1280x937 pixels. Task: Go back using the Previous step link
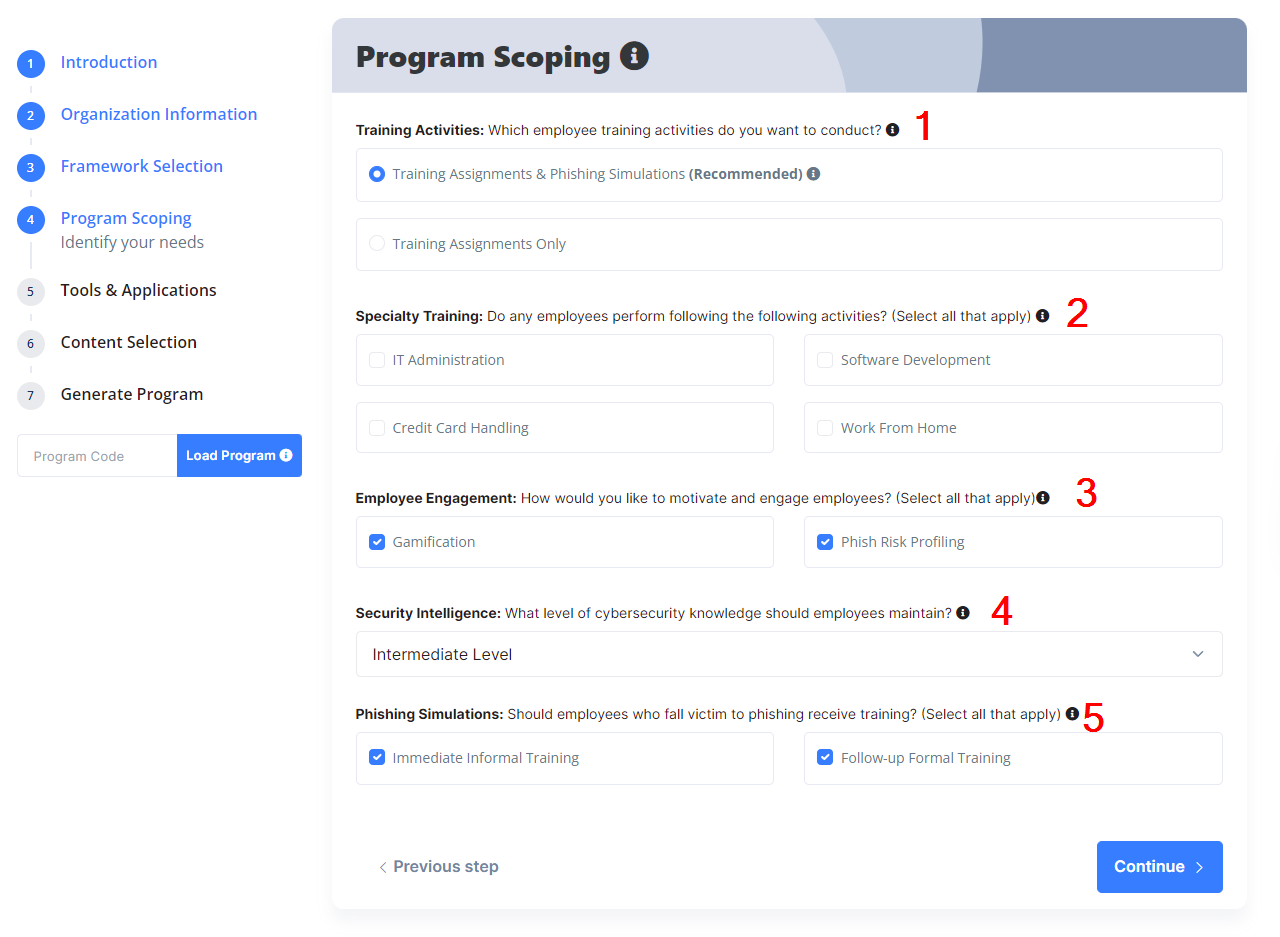(x=438, y=867)
